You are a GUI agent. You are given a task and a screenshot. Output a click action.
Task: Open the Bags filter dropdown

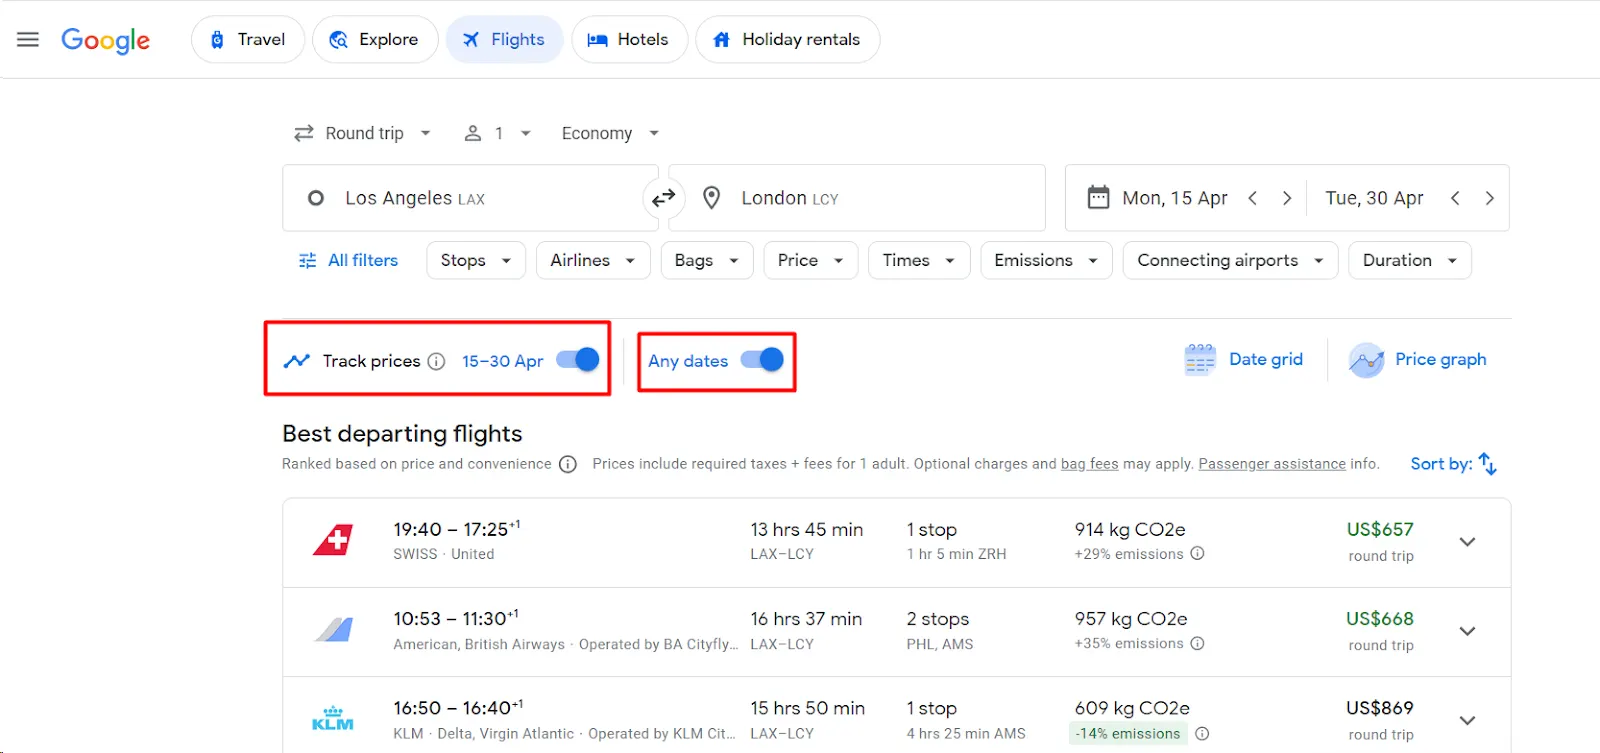707,260
